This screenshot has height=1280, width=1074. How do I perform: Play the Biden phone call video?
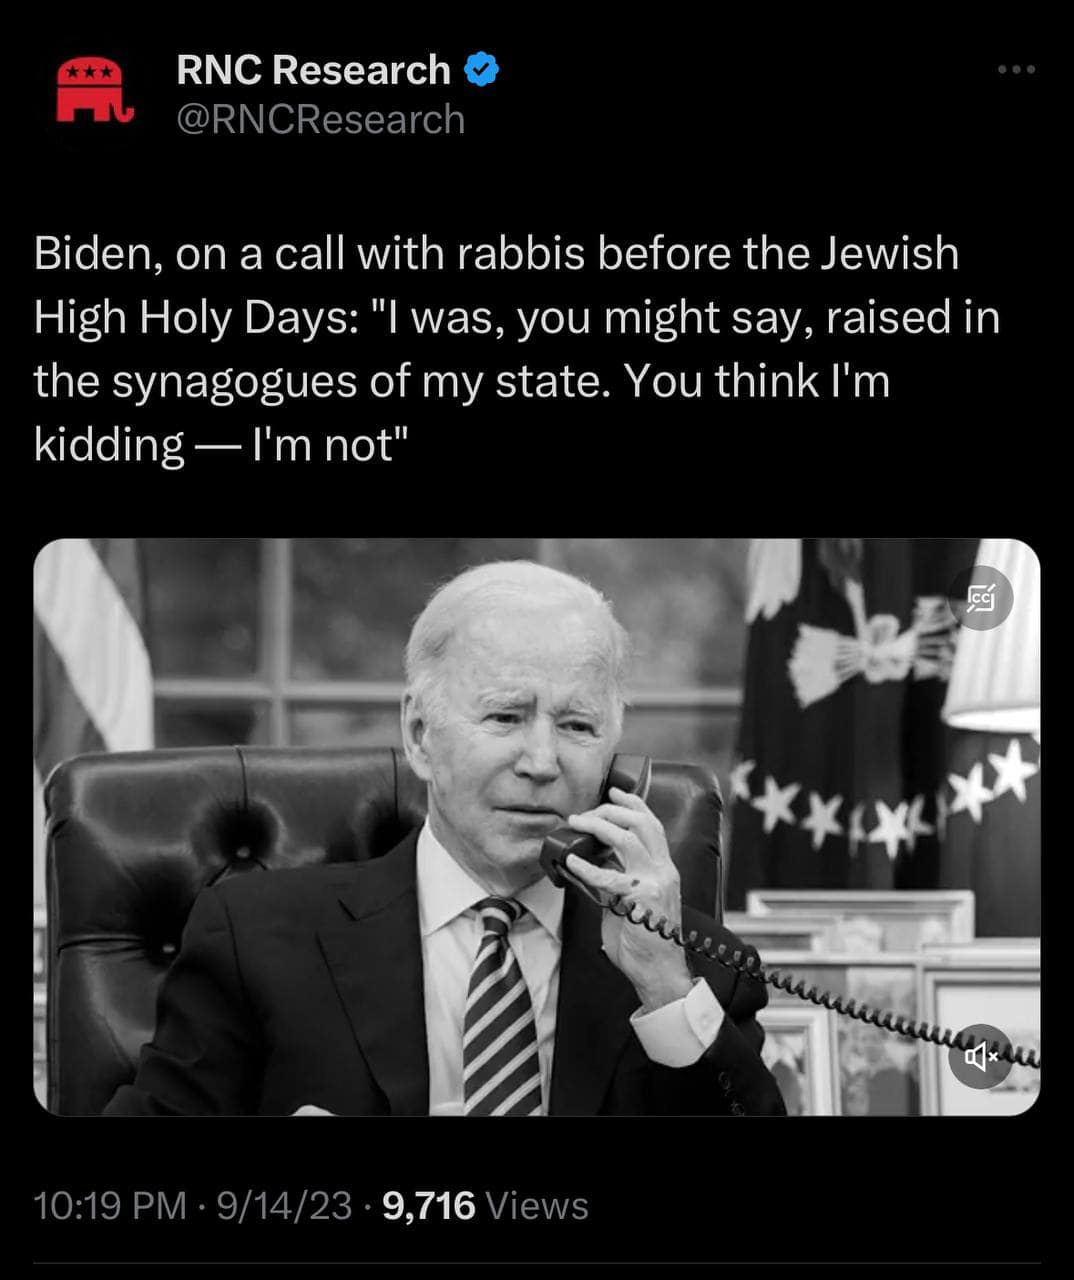click(537, 827)
